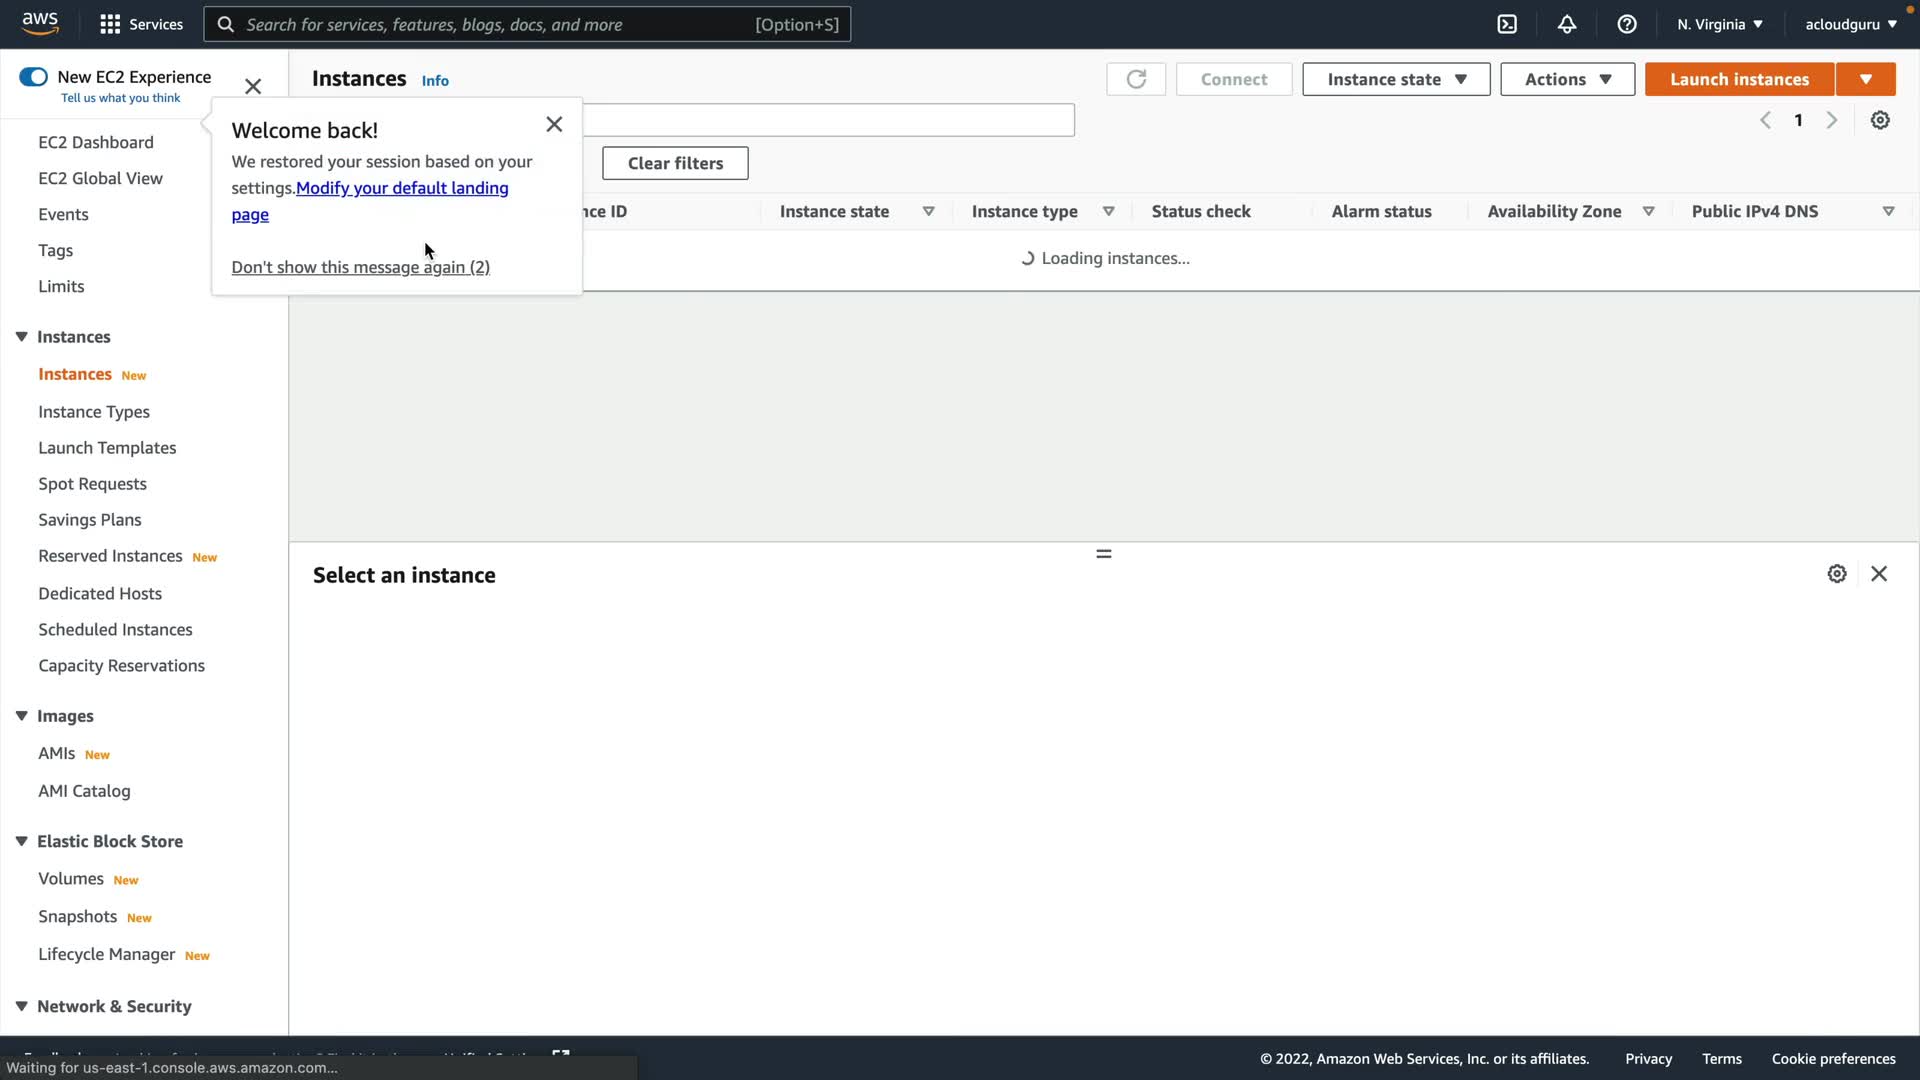Click the AWS logo

pos(40,23)
